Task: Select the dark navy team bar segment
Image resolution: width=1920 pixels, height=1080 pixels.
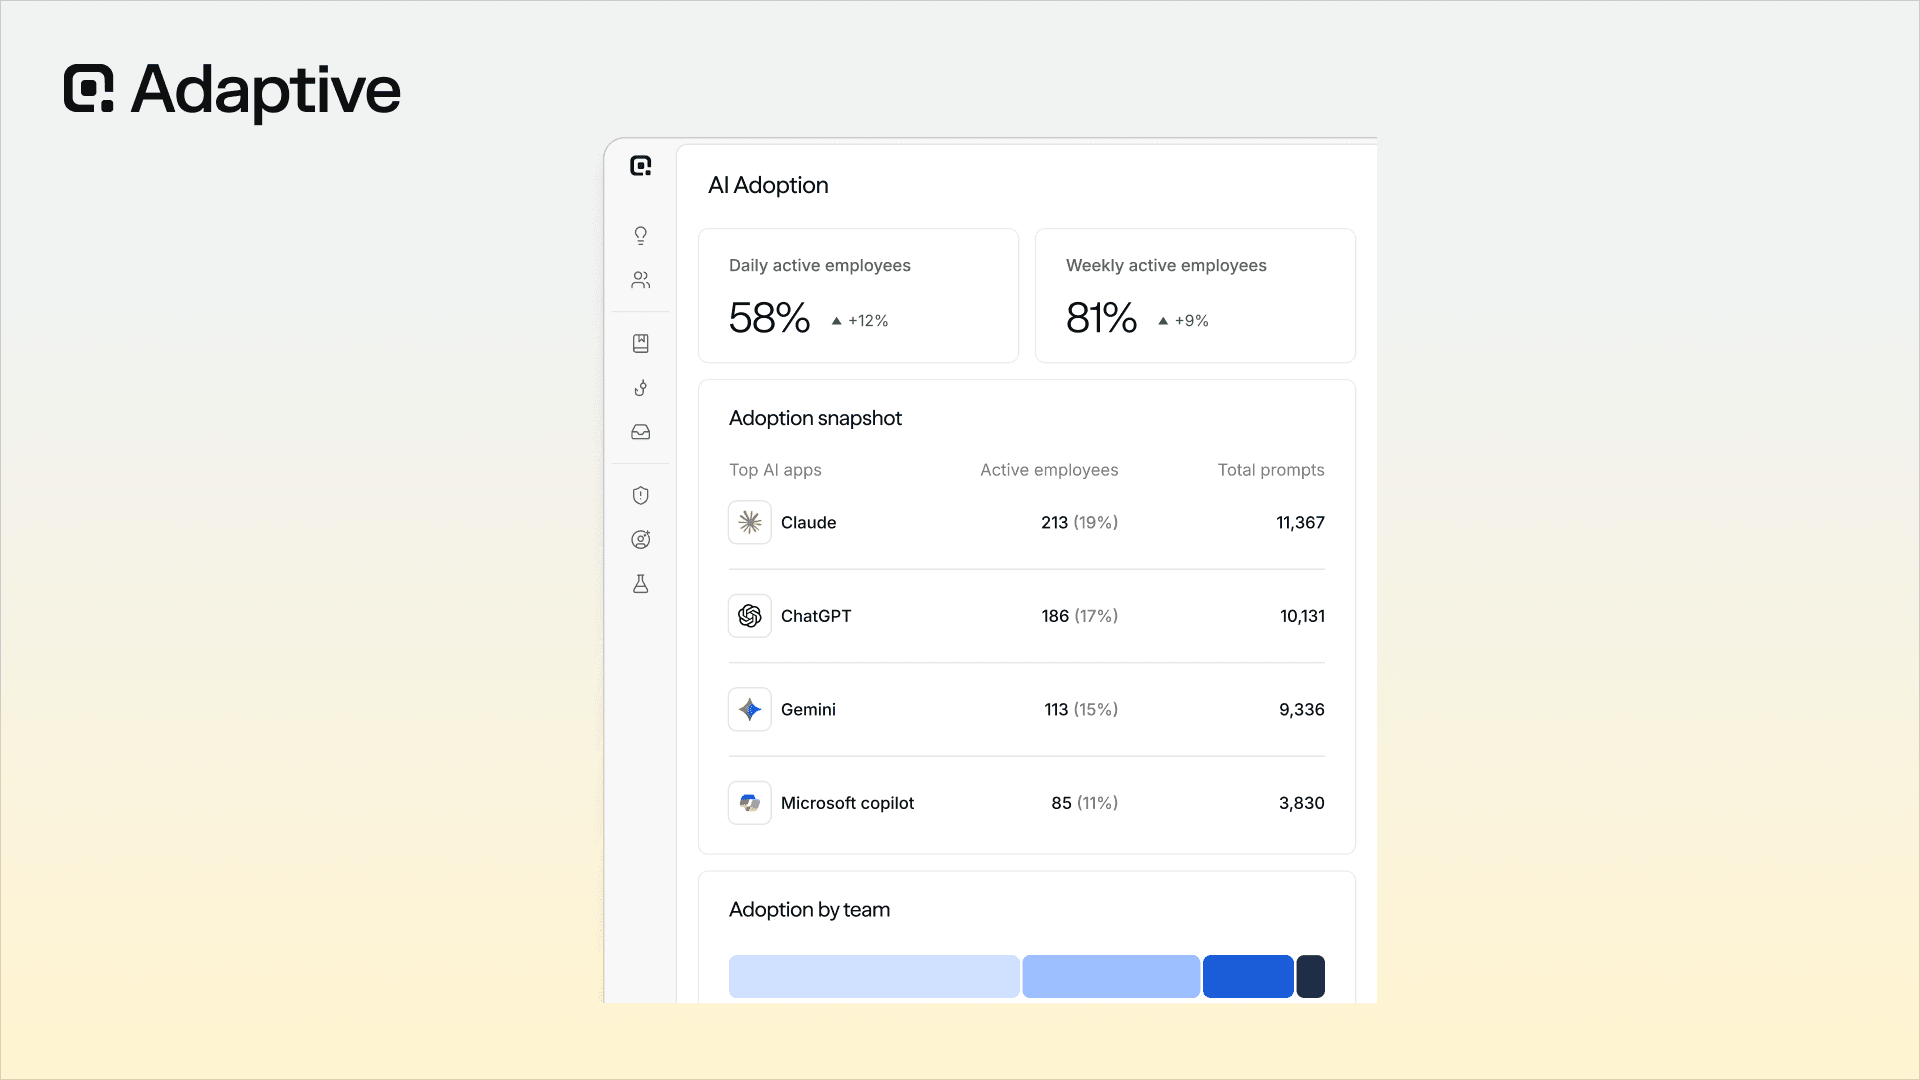Action: click(x=1311, y=977)
